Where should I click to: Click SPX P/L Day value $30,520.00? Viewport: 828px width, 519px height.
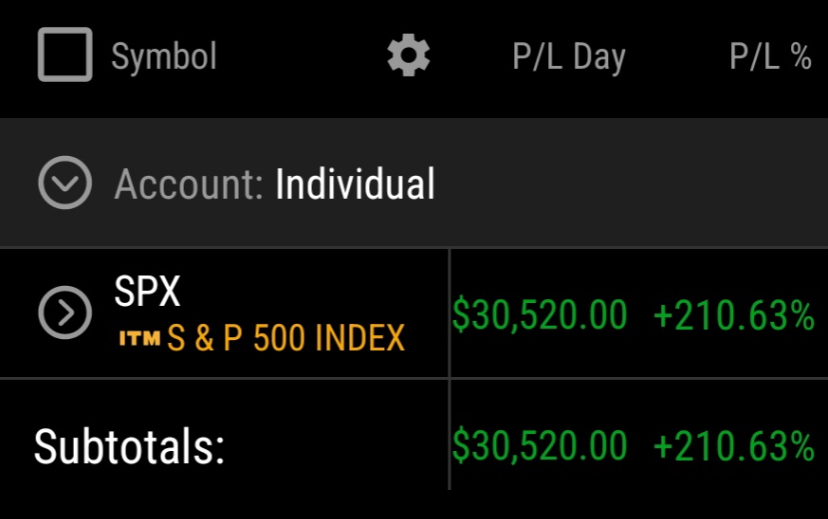click(x=540, y=315)
